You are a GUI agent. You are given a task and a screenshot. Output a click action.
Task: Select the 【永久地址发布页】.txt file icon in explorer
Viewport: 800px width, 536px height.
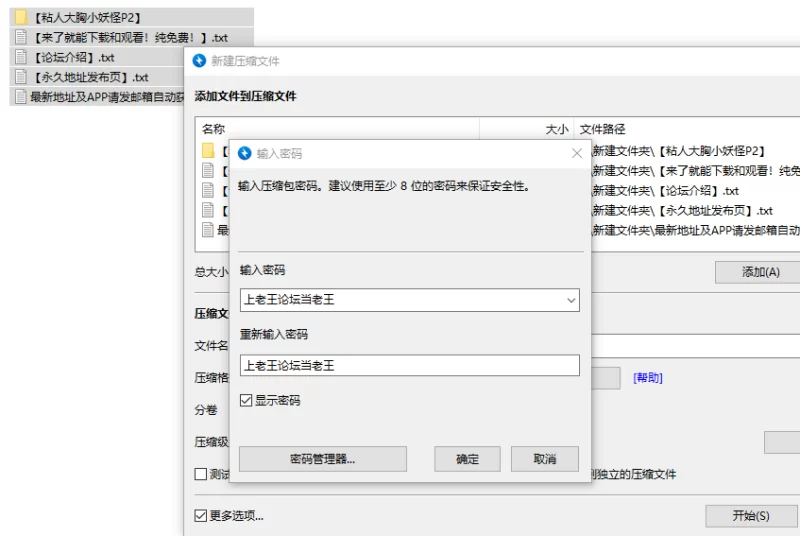click(21, 76)
